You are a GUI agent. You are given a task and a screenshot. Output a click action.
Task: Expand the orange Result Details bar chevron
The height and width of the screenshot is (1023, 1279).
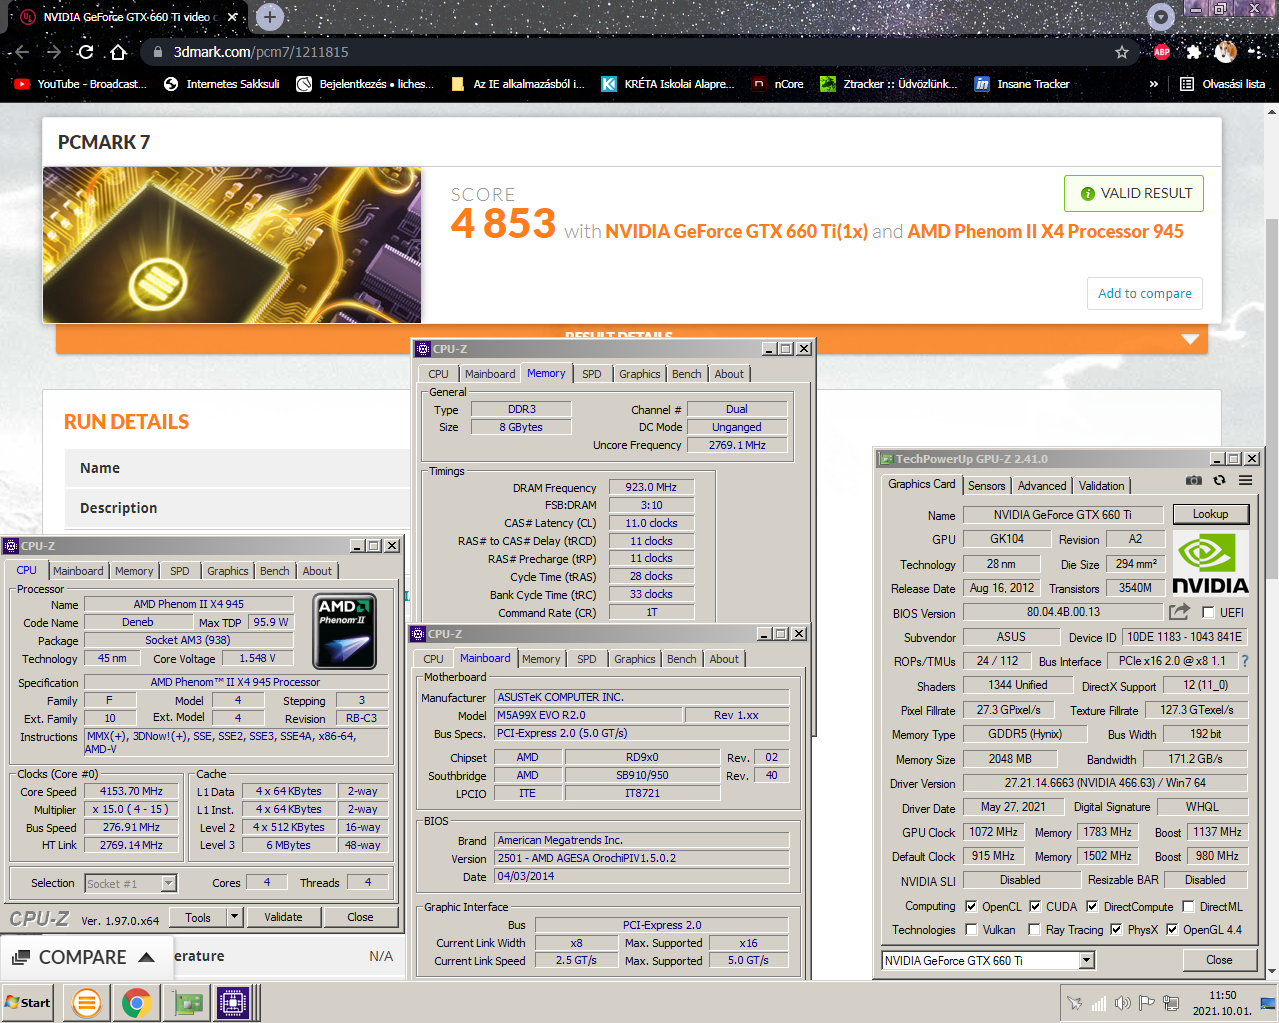1190,339
